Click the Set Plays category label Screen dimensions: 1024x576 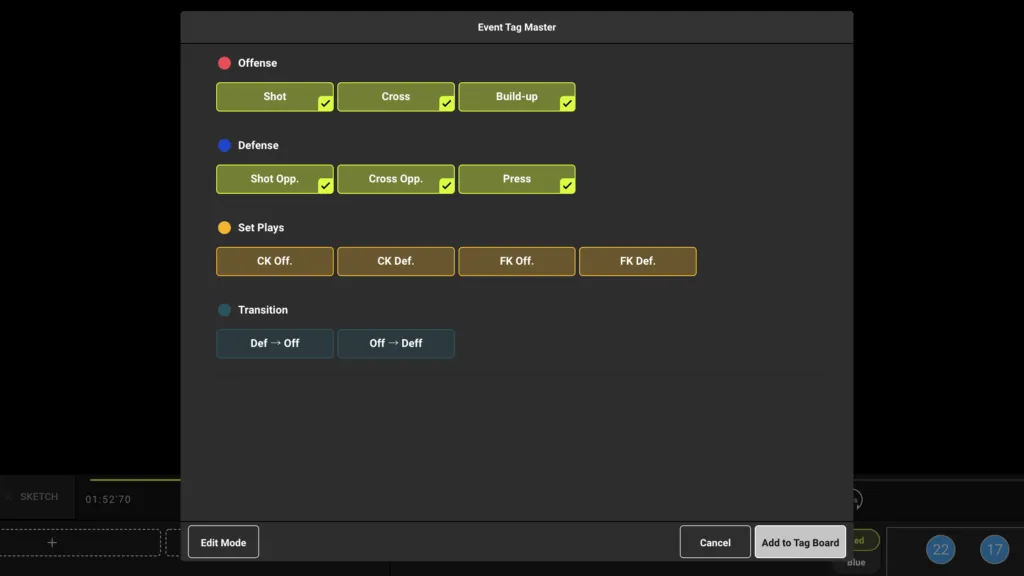pyautogui.click(x=261, y=228)
